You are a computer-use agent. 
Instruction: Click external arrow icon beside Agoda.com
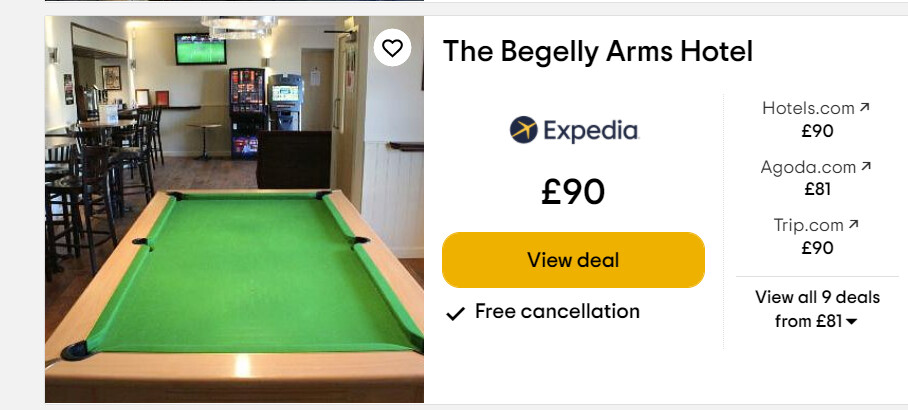[x=866, y=167]
